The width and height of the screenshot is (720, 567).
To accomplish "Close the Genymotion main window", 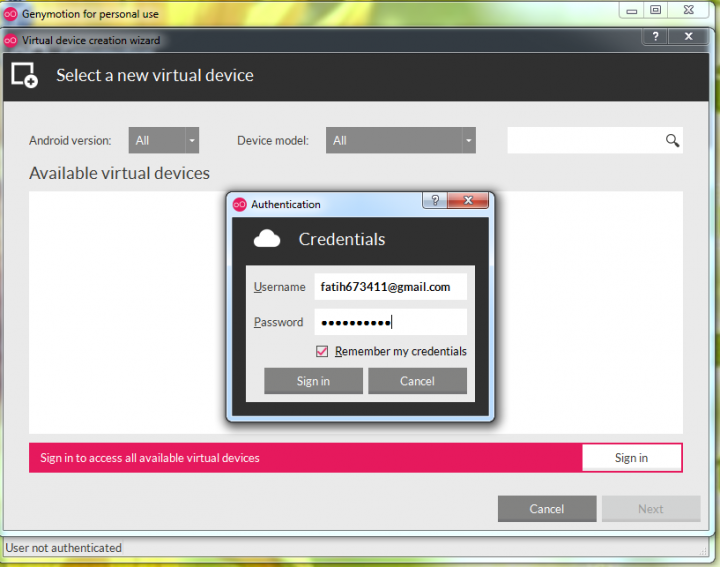I will click(688, 10).
